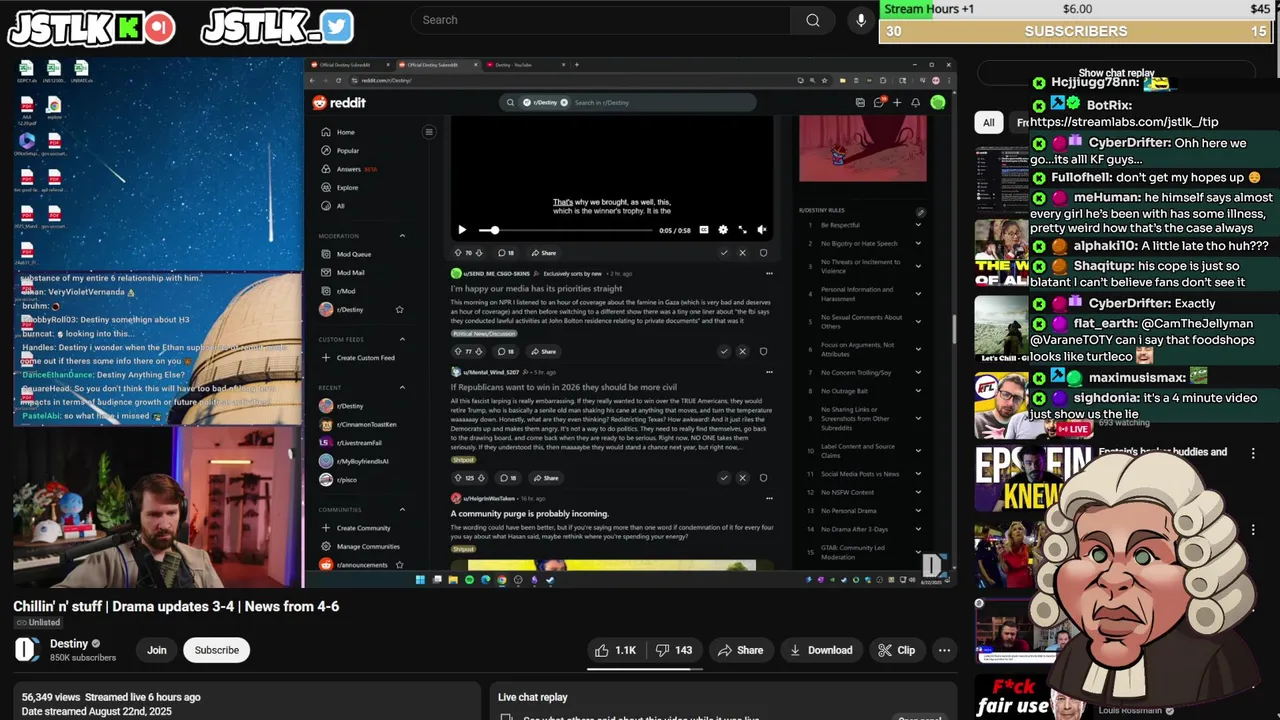
Task: Open Reddit video player settings gear
Action: (723, 230)
